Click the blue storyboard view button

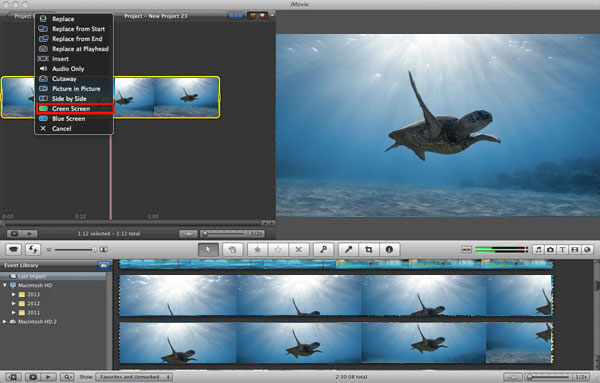tap(235, 16)
